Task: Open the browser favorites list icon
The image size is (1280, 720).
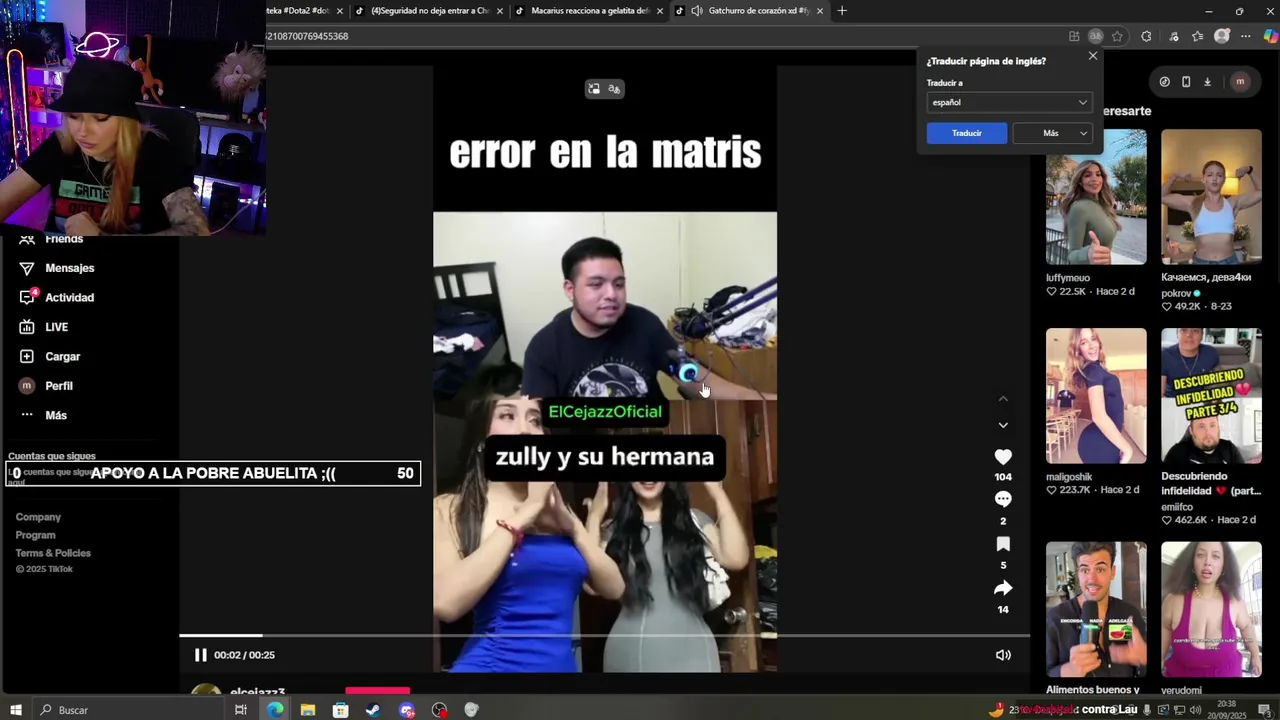Action: click(1198, 36)
